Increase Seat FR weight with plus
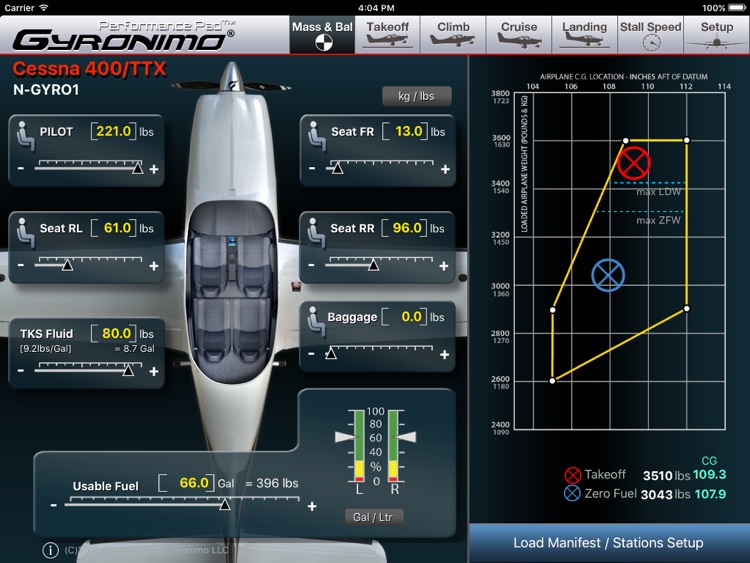This screenshot has width=750, height=563. [x=445, y=169]
